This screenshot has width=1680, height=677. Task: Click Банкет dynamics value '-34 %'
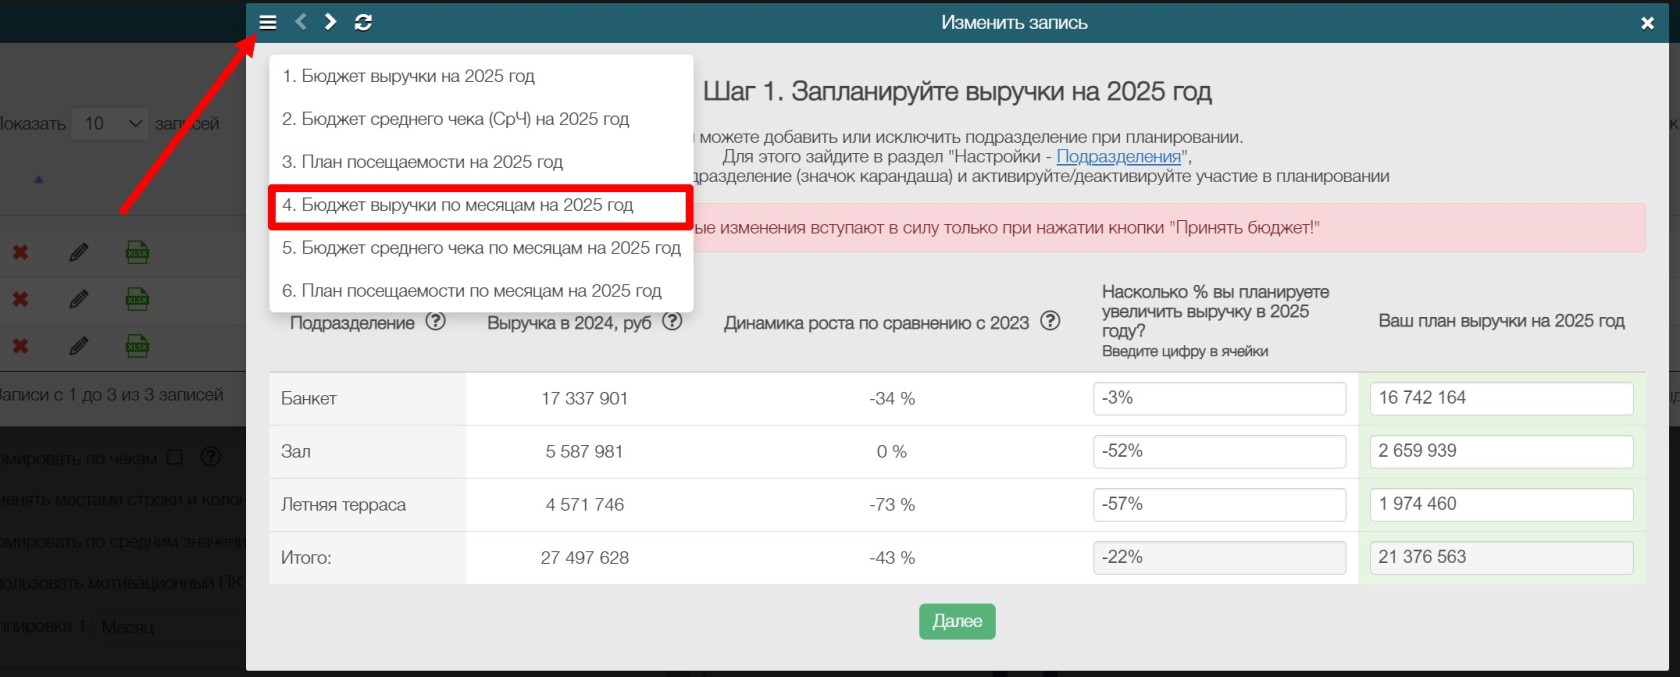tap(892, 398)
